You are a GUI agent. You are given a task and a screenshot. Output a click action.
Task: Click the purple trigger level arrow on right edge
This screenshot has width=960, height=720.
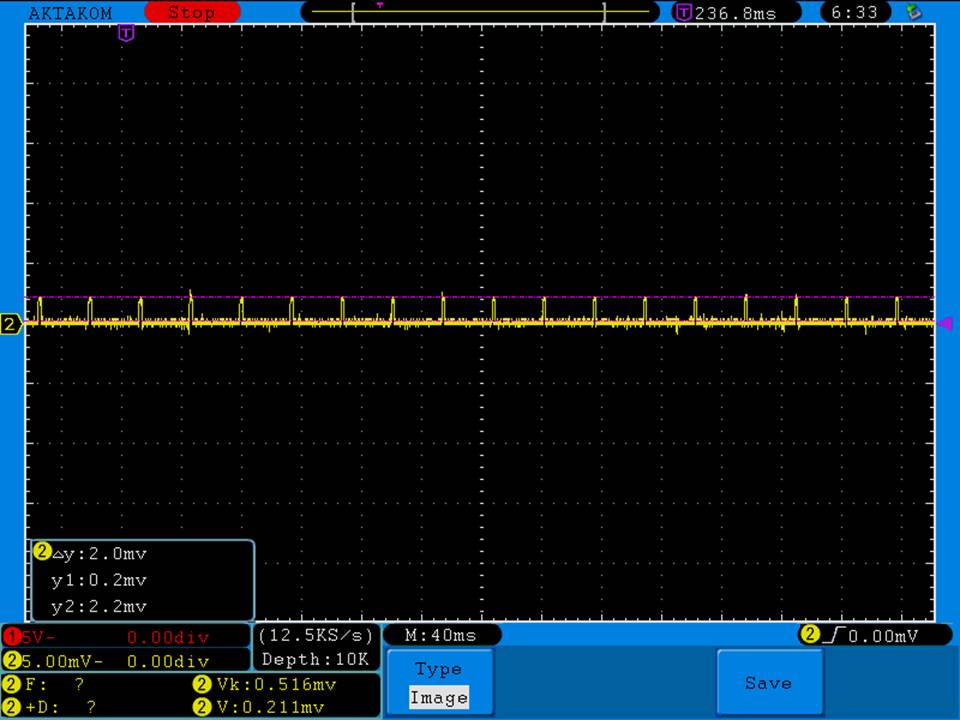click(943, 323)
